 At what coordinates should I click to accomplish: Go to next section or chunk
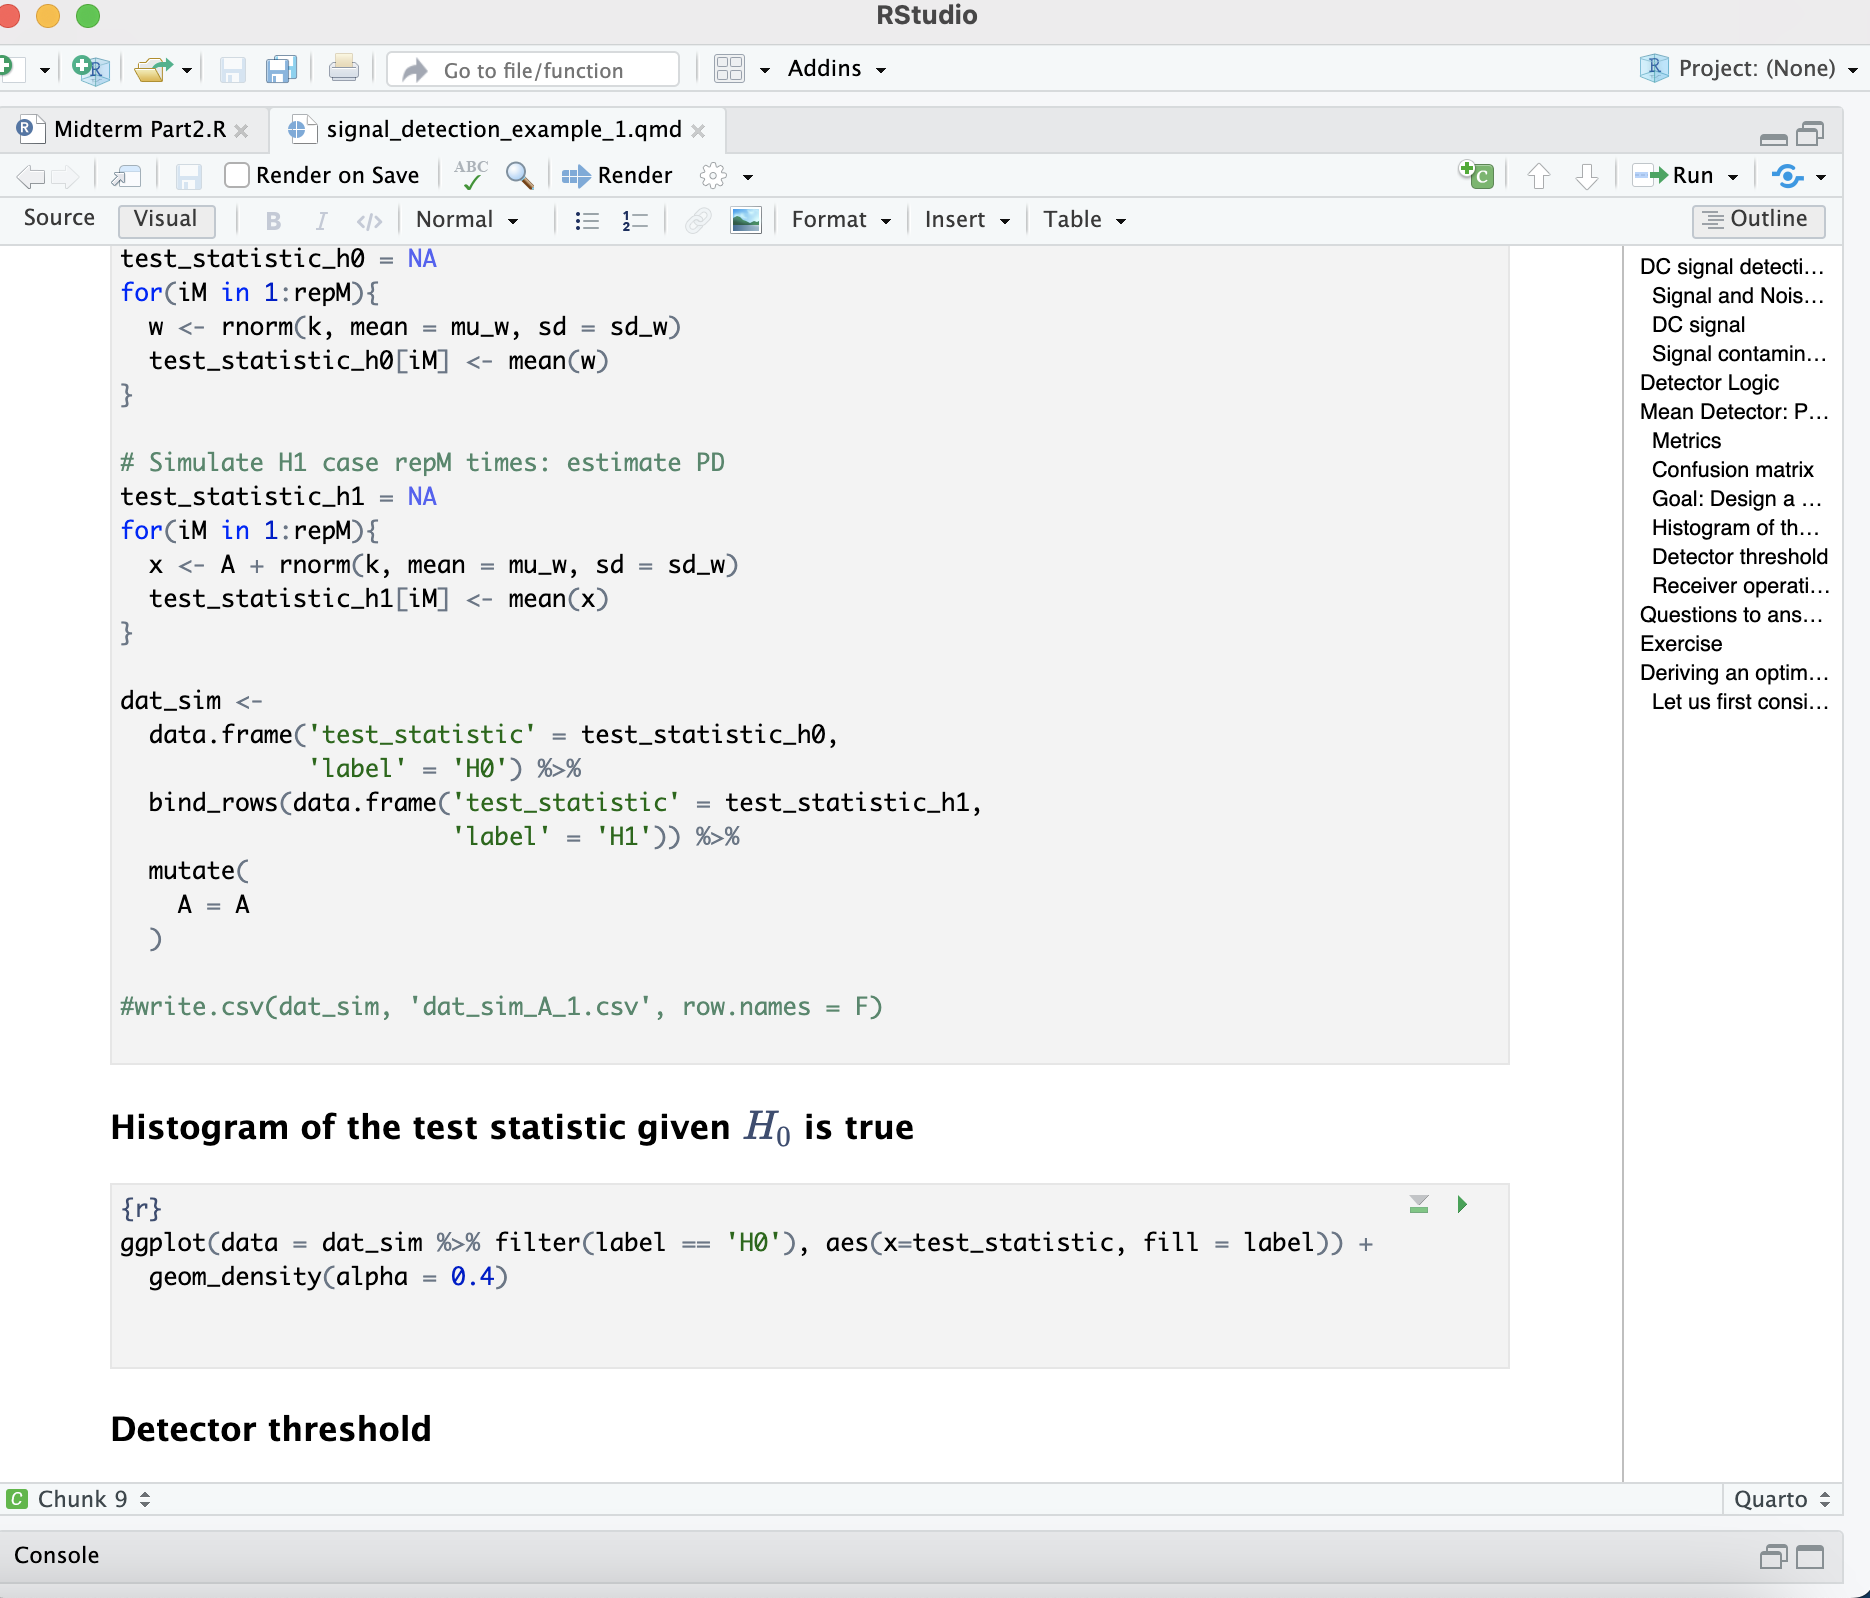tap(1587, 176)
